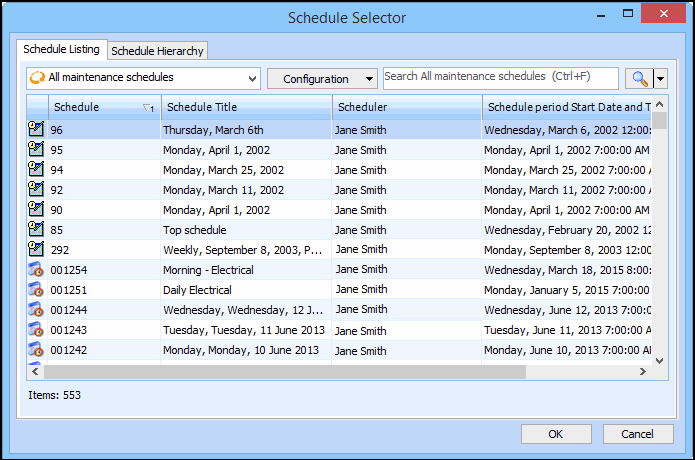Click the magnifying glass search icon
Screen dimensions: 695x460
click(x=637, y=78)
